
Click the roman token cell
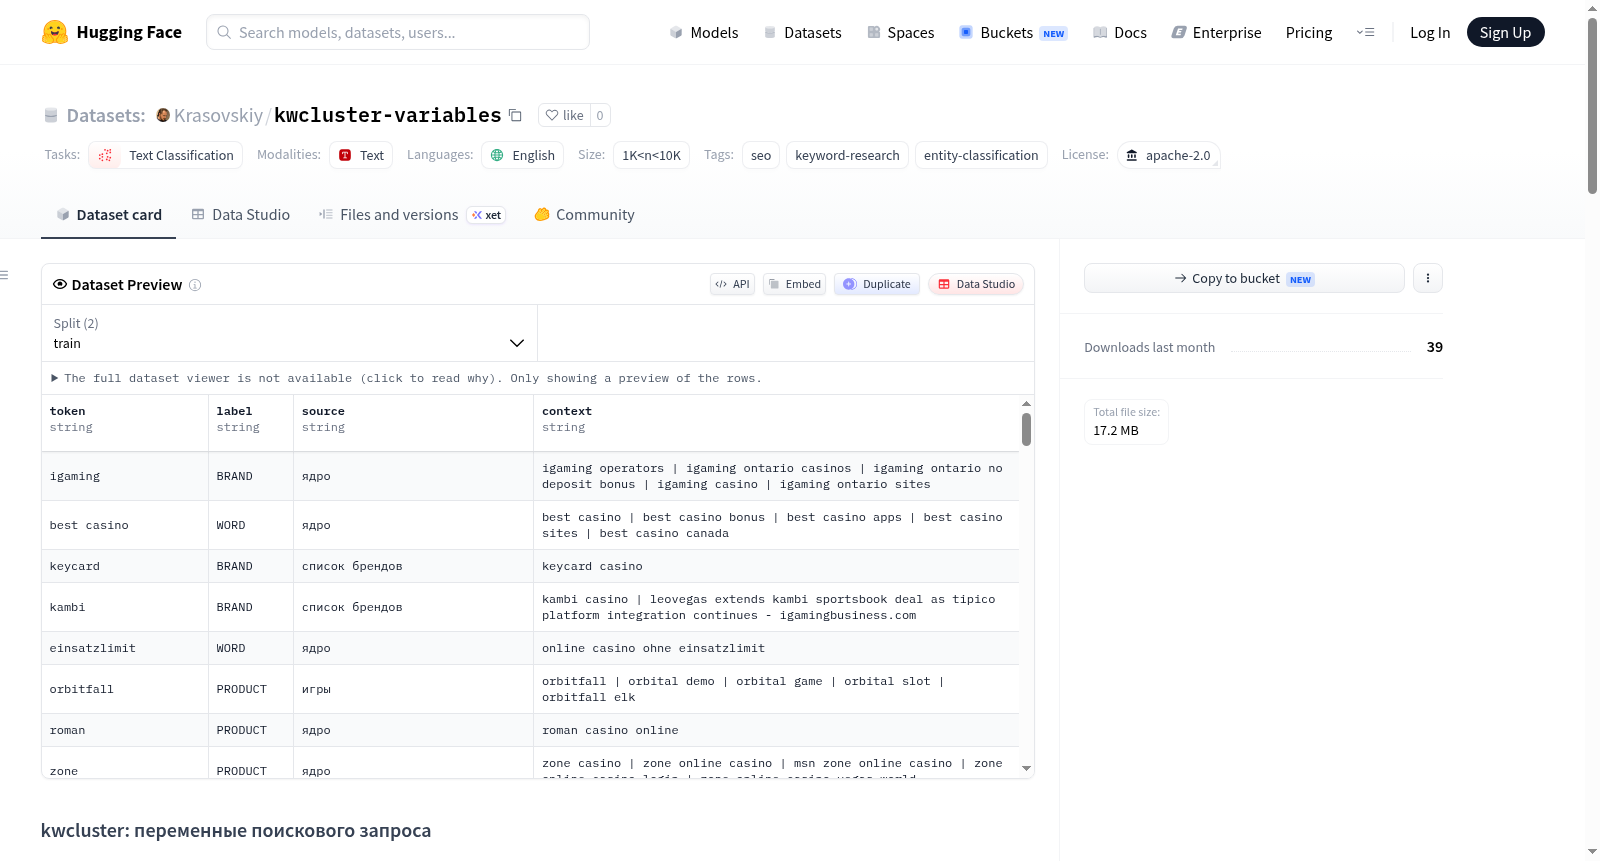(125, 731)
